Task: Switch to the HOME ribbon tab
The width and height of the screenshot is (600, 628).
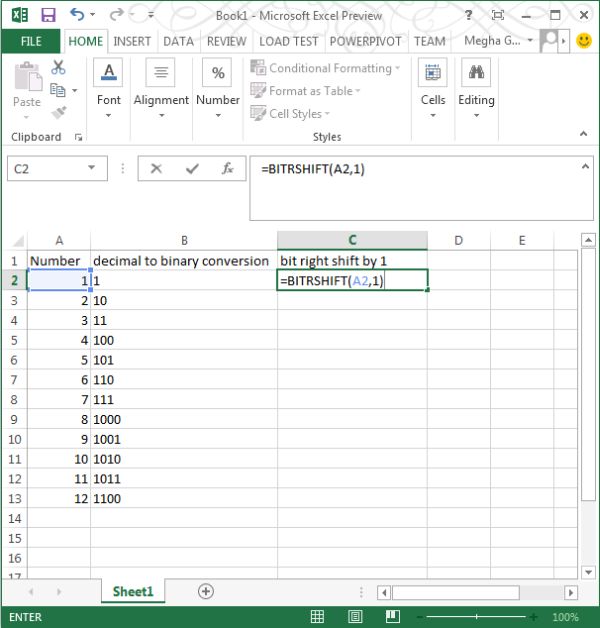Action: (x=86, y=41)
